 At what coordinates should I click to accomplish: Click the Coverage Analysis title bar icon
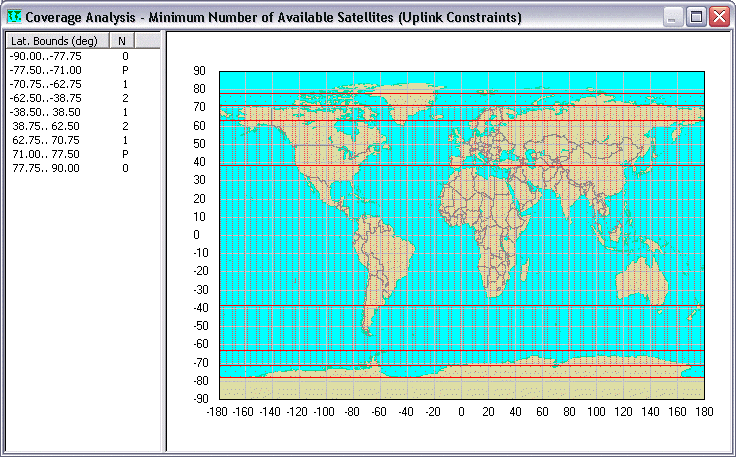click(13, 17)
